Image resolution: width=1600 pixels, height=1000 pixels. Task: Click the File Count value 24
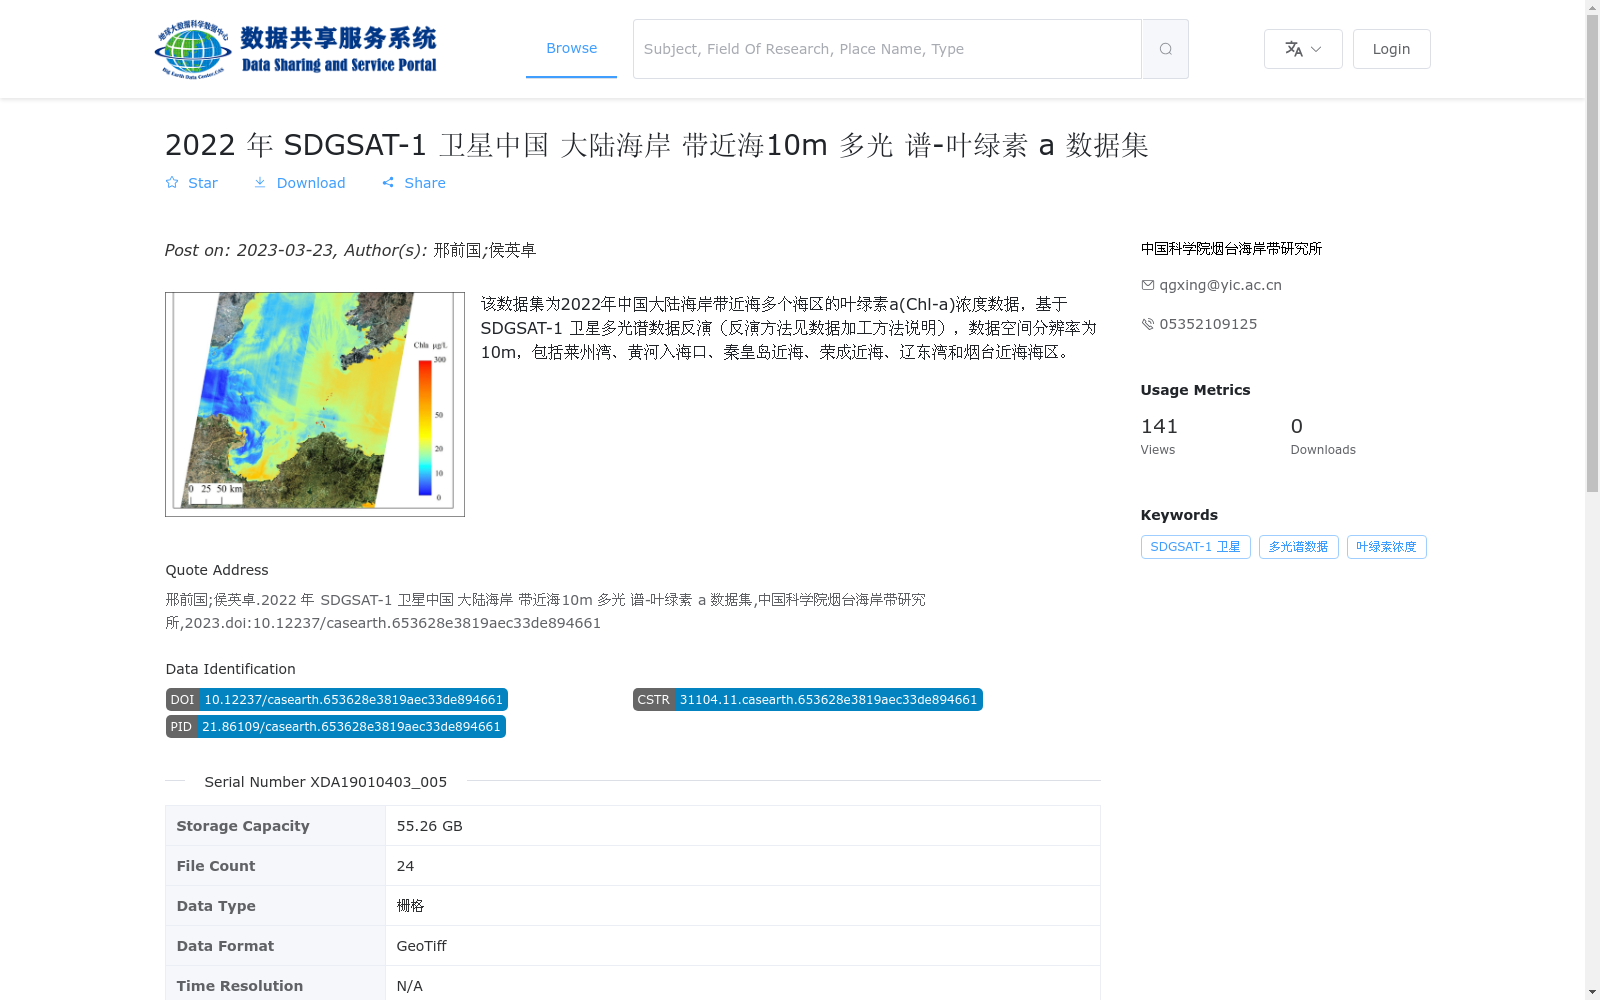click(405, 866)
